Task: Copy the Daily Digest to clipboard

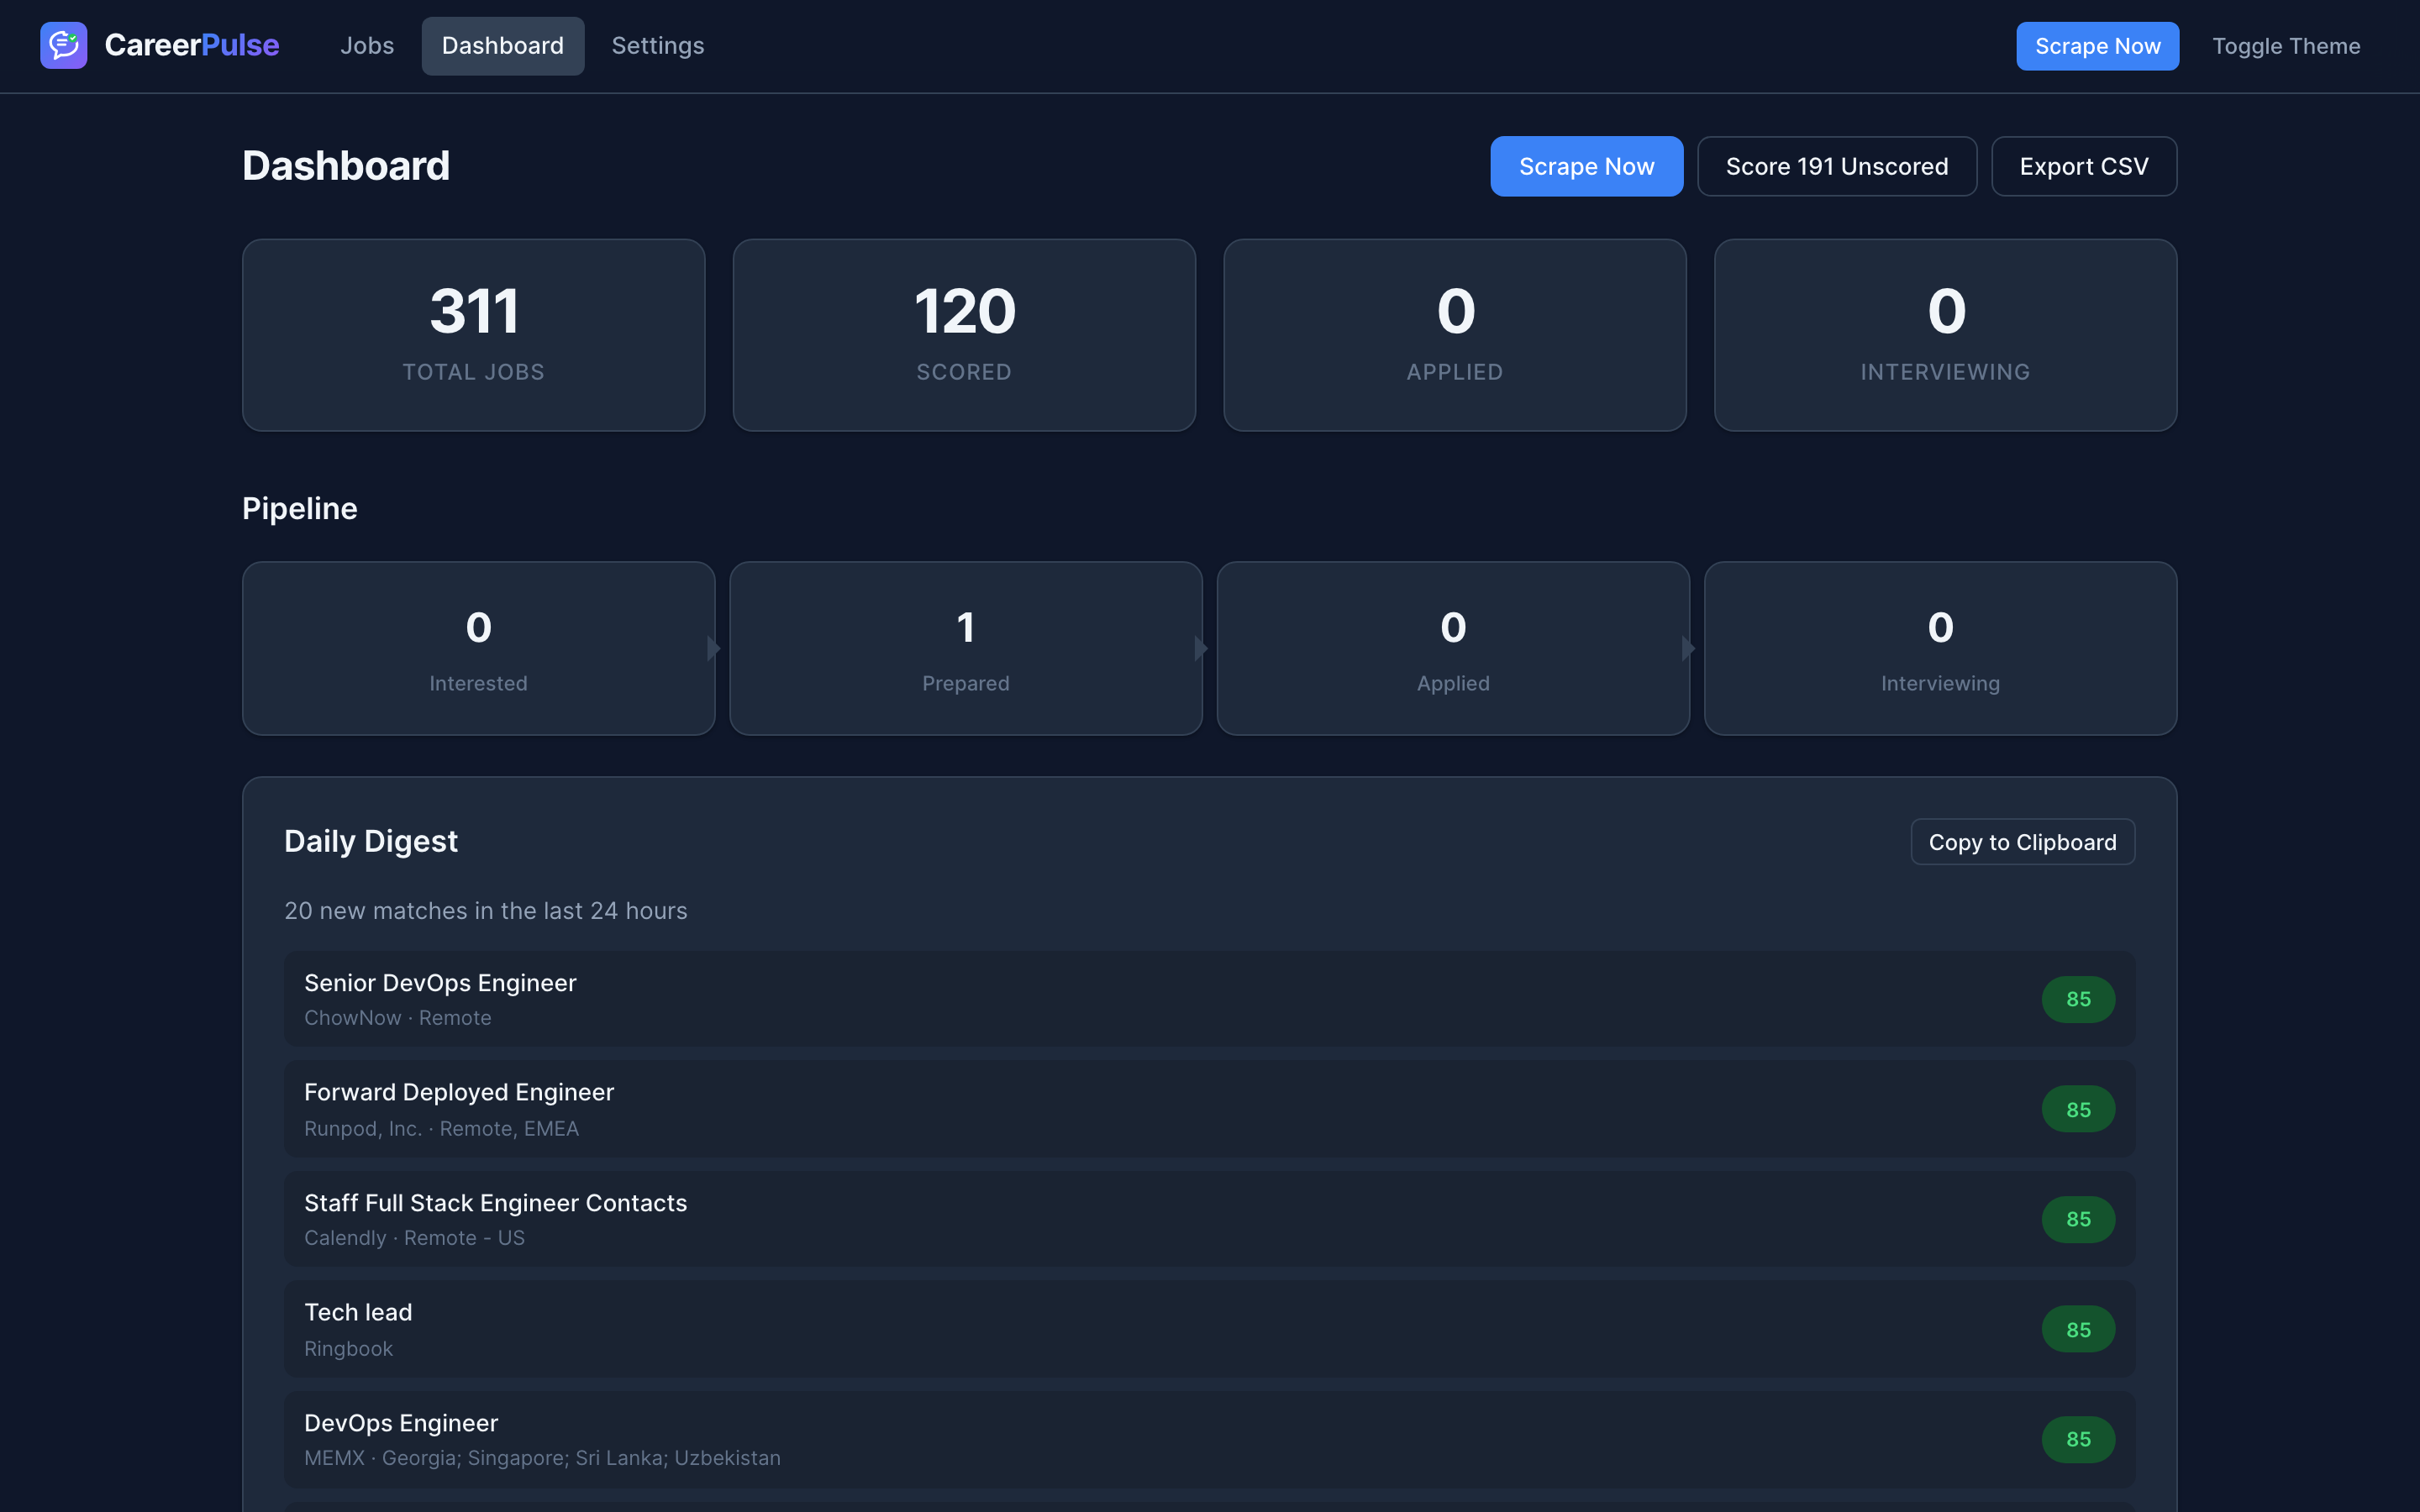Action: point(2022,841)
